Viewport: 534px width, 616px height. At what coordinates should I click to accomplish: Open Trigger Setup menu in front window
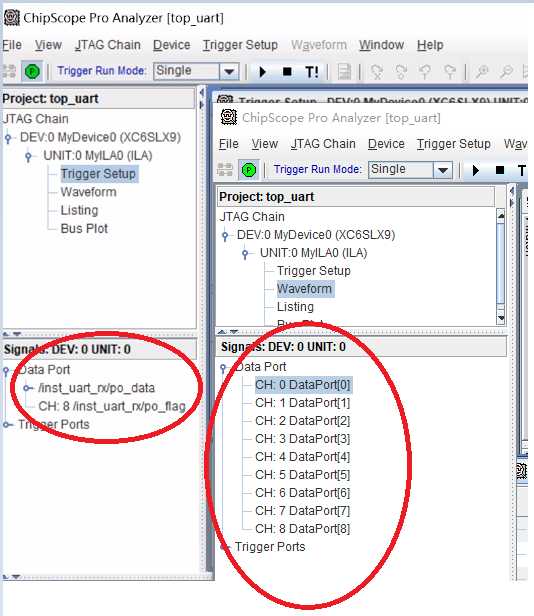click(453, 144)
